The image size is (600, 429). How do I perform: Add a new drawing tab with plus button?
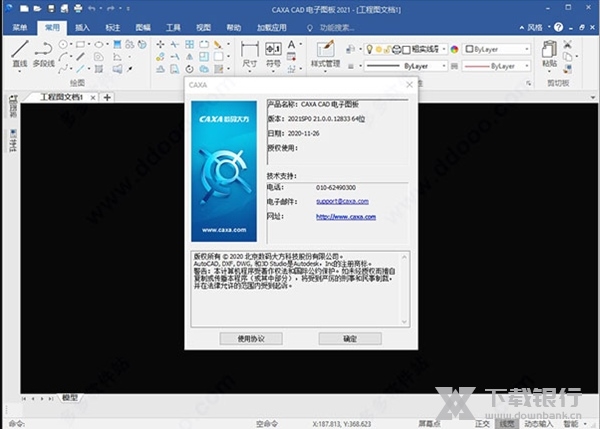click(107, 97)
